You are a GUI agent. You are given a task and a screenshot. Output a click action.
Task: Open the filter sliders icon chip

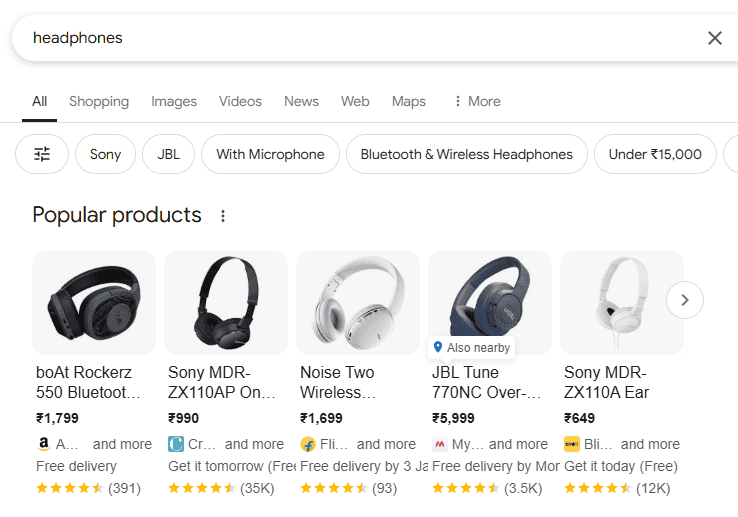click(x=42, y=154)
